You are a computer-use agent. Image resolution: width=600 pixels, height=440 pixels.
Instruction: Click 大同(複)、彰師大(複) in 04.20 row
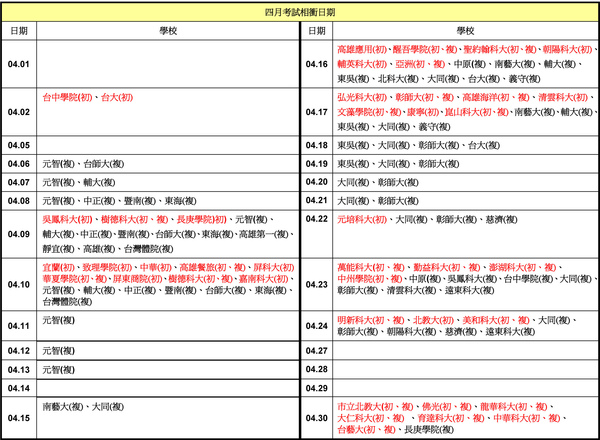pyautogui.click(x=378, y=183)
